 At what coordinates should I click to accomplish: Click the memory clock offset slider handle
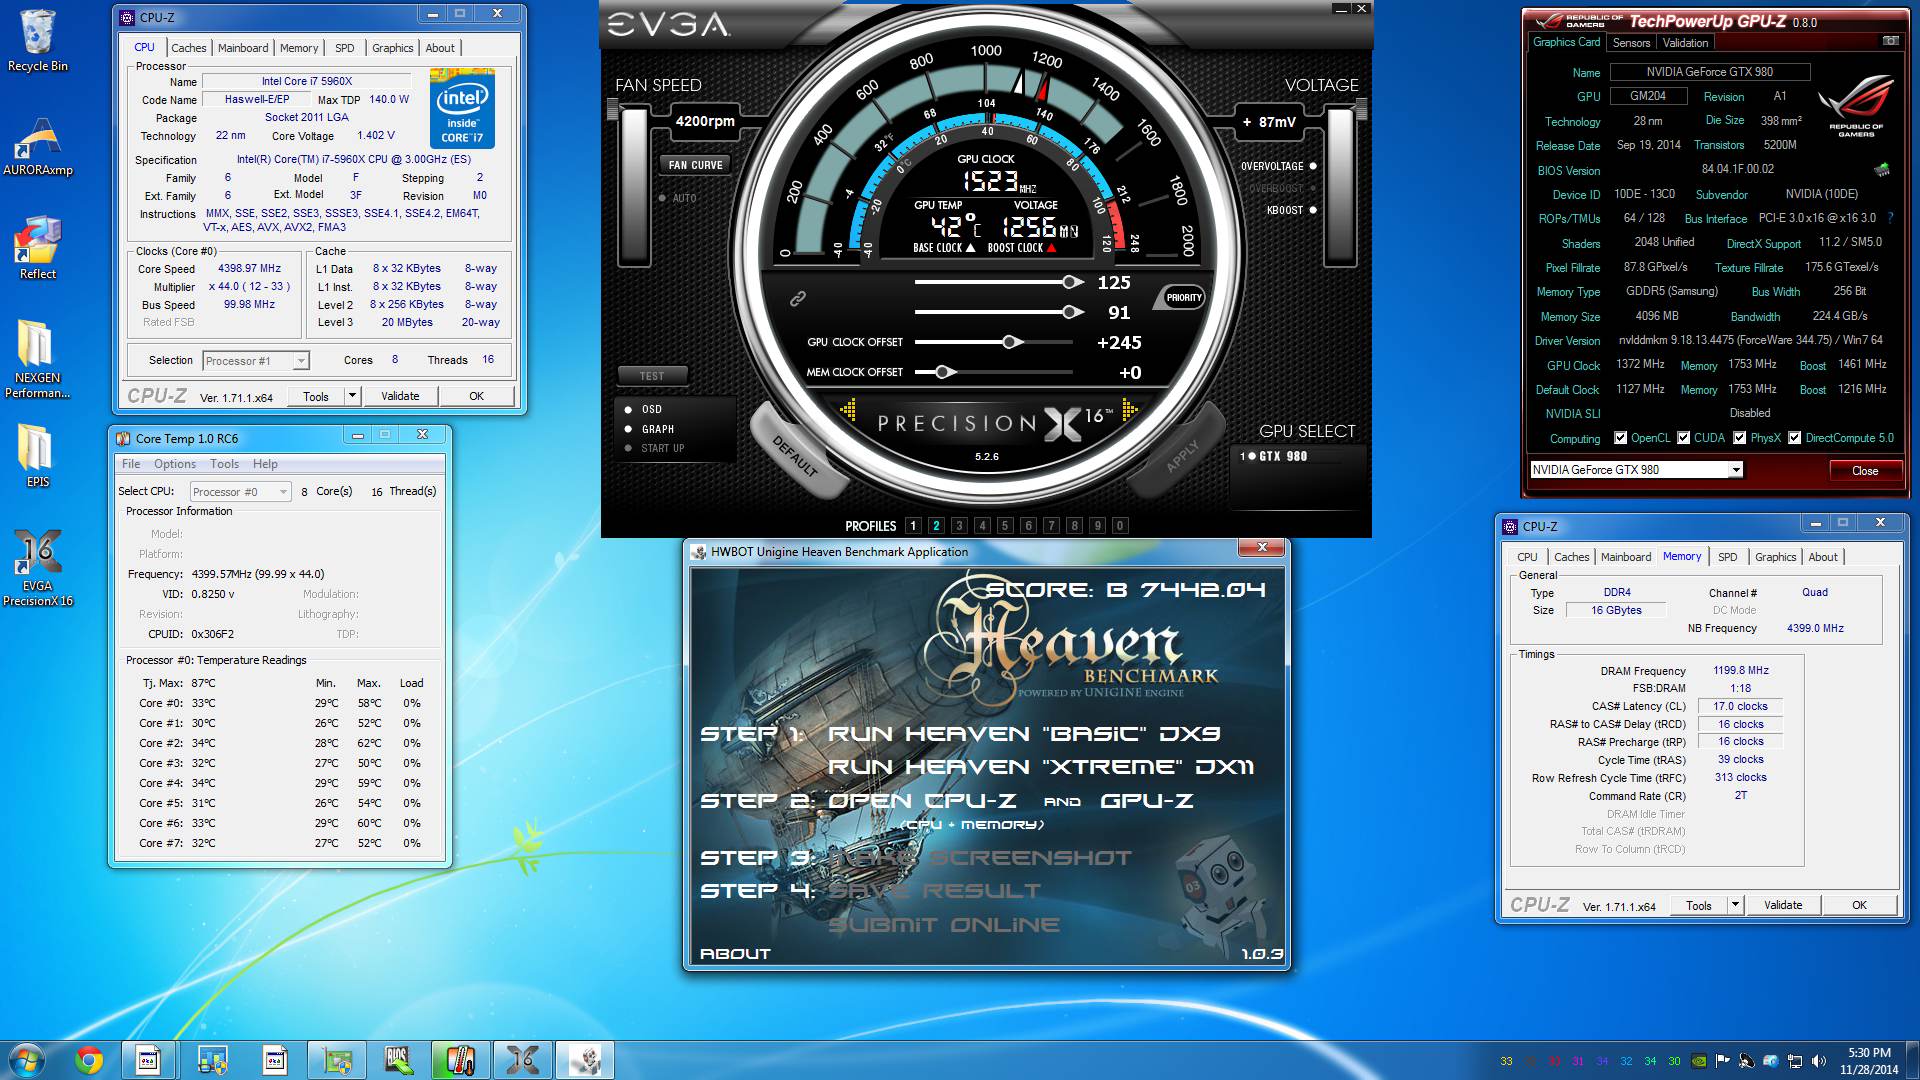click(x=944, y=372)
